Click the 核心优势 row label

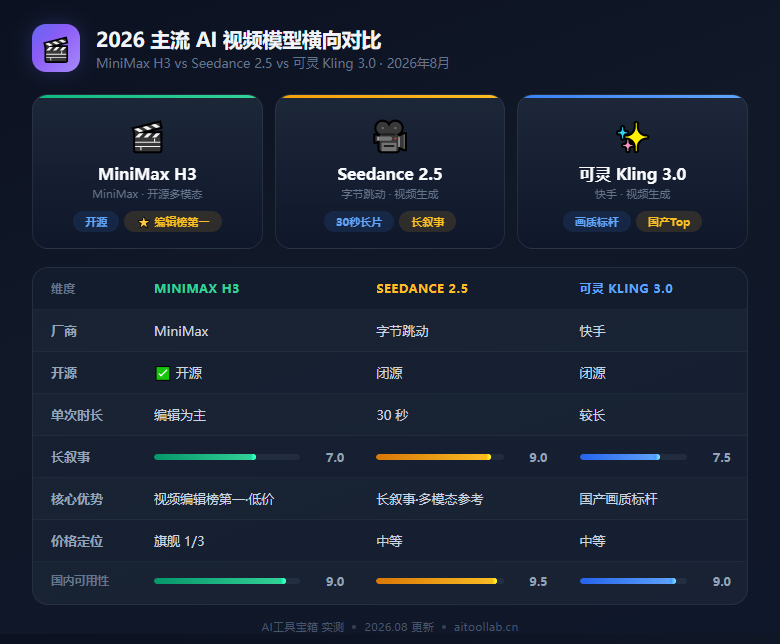tap(77, 499)
